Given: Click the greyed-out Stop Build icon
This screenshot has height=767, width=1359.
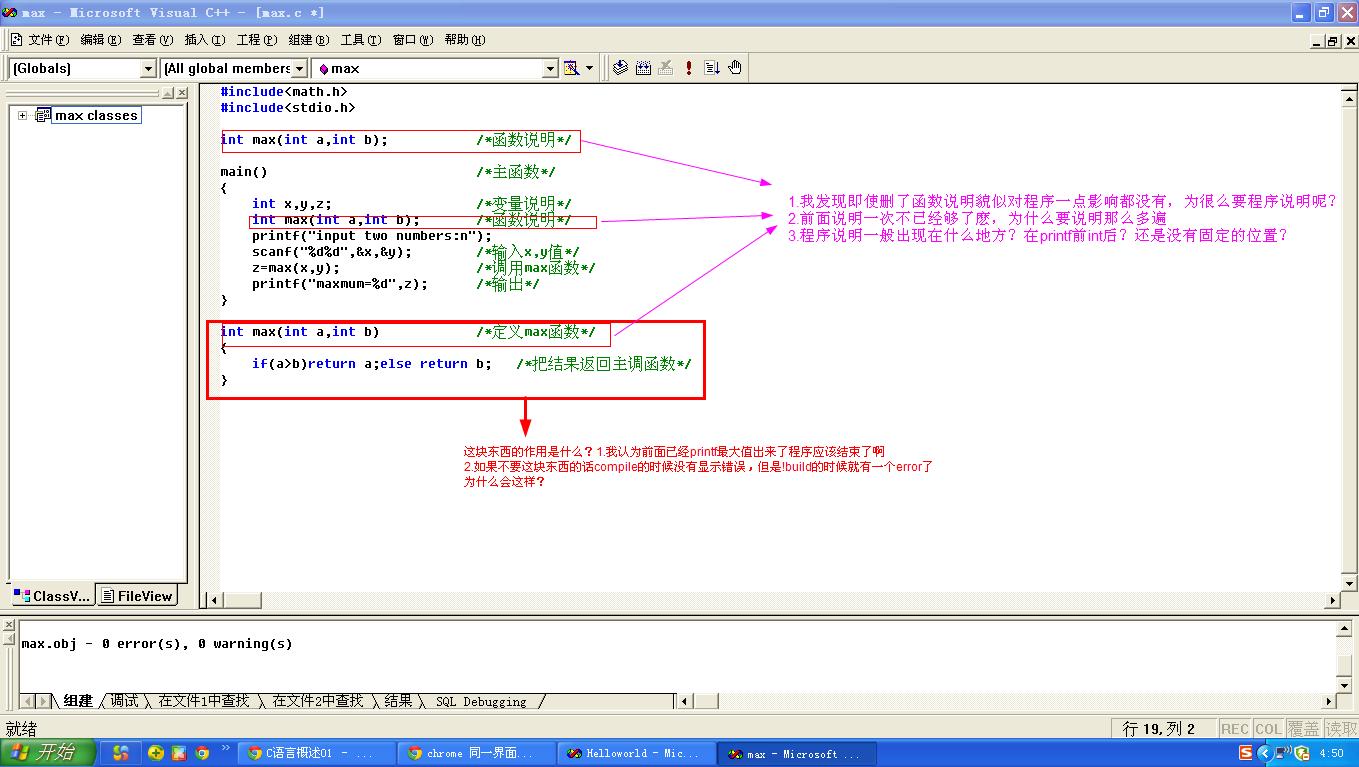Looking at the screenshot, I should click(666, 68).
